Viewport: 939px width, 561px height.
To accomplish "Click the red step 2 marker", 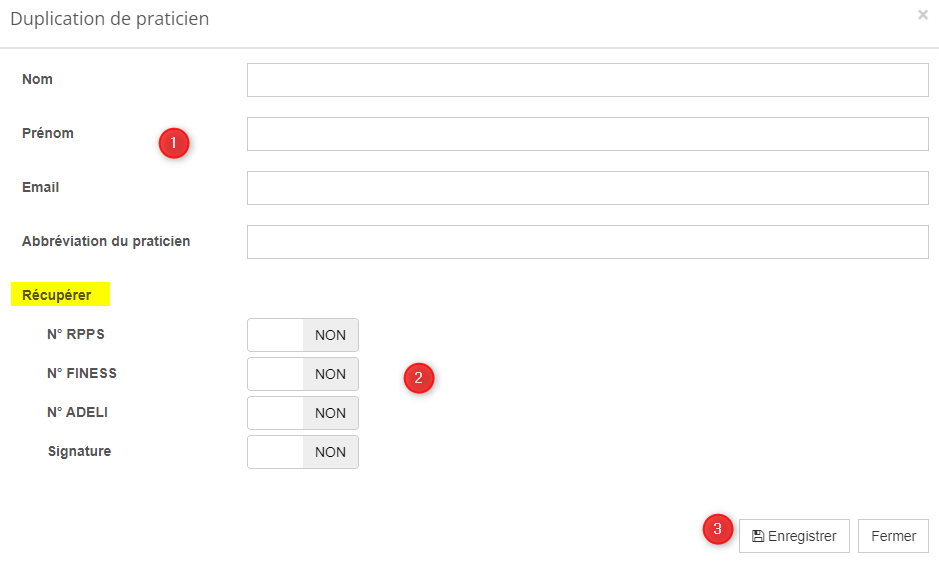I will [418, 378].
